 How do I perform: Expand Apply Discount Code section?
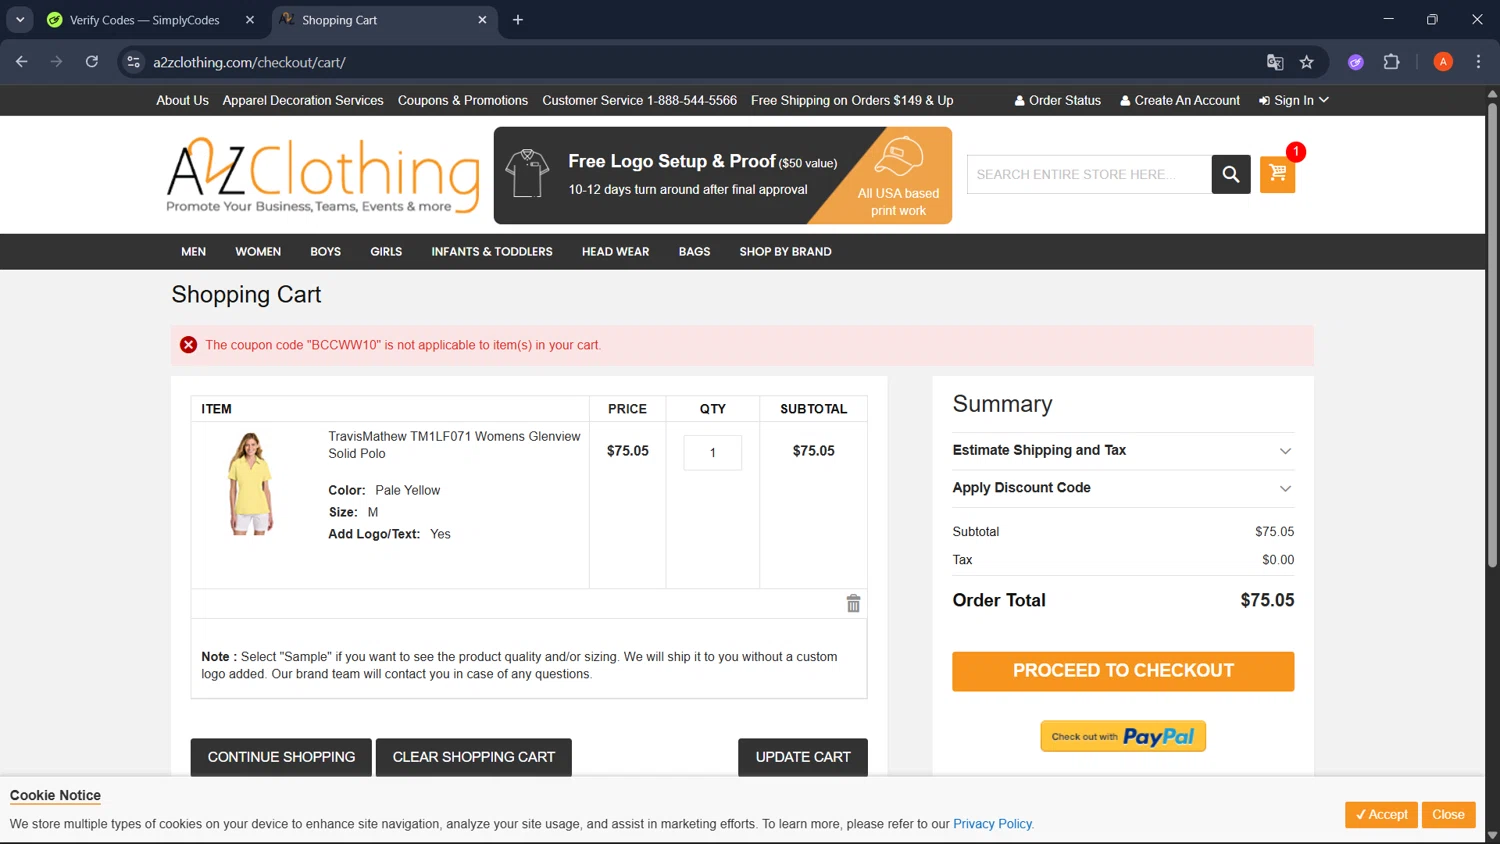point(1123,488)
